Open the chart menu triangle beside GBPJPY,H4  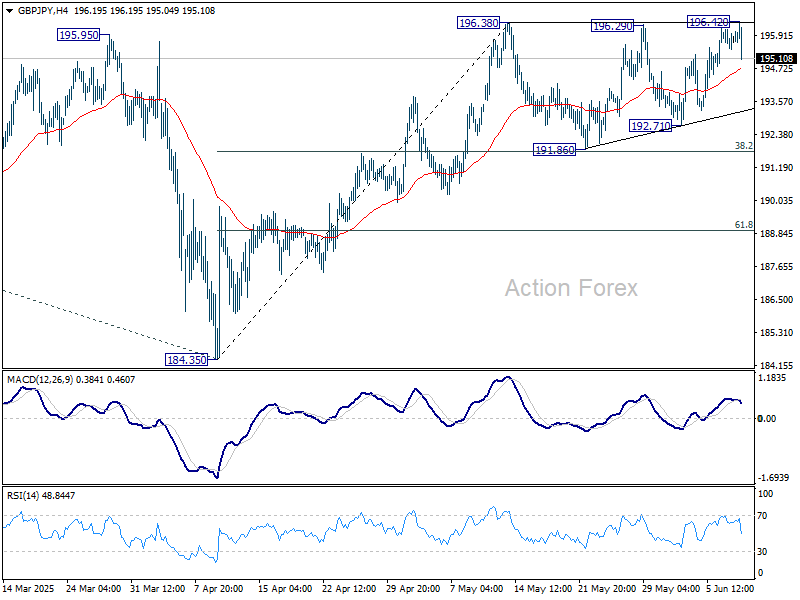pos(9,11)
